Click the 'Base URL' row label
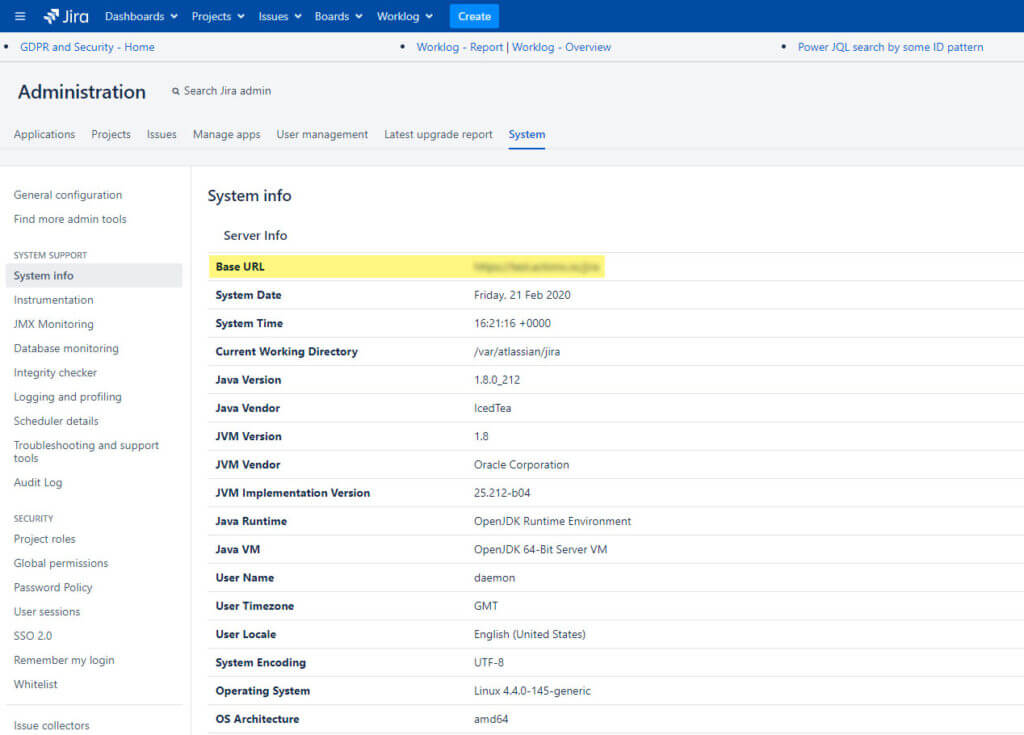The height and width of the screenshot is (735, 1024). pos(240,267)
